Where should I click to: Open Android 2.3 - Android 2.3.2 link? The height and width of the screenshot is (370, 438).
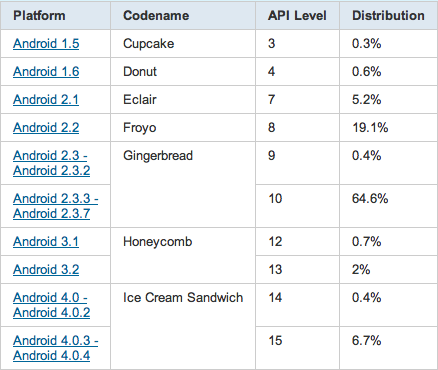click(x=52, y=163)
